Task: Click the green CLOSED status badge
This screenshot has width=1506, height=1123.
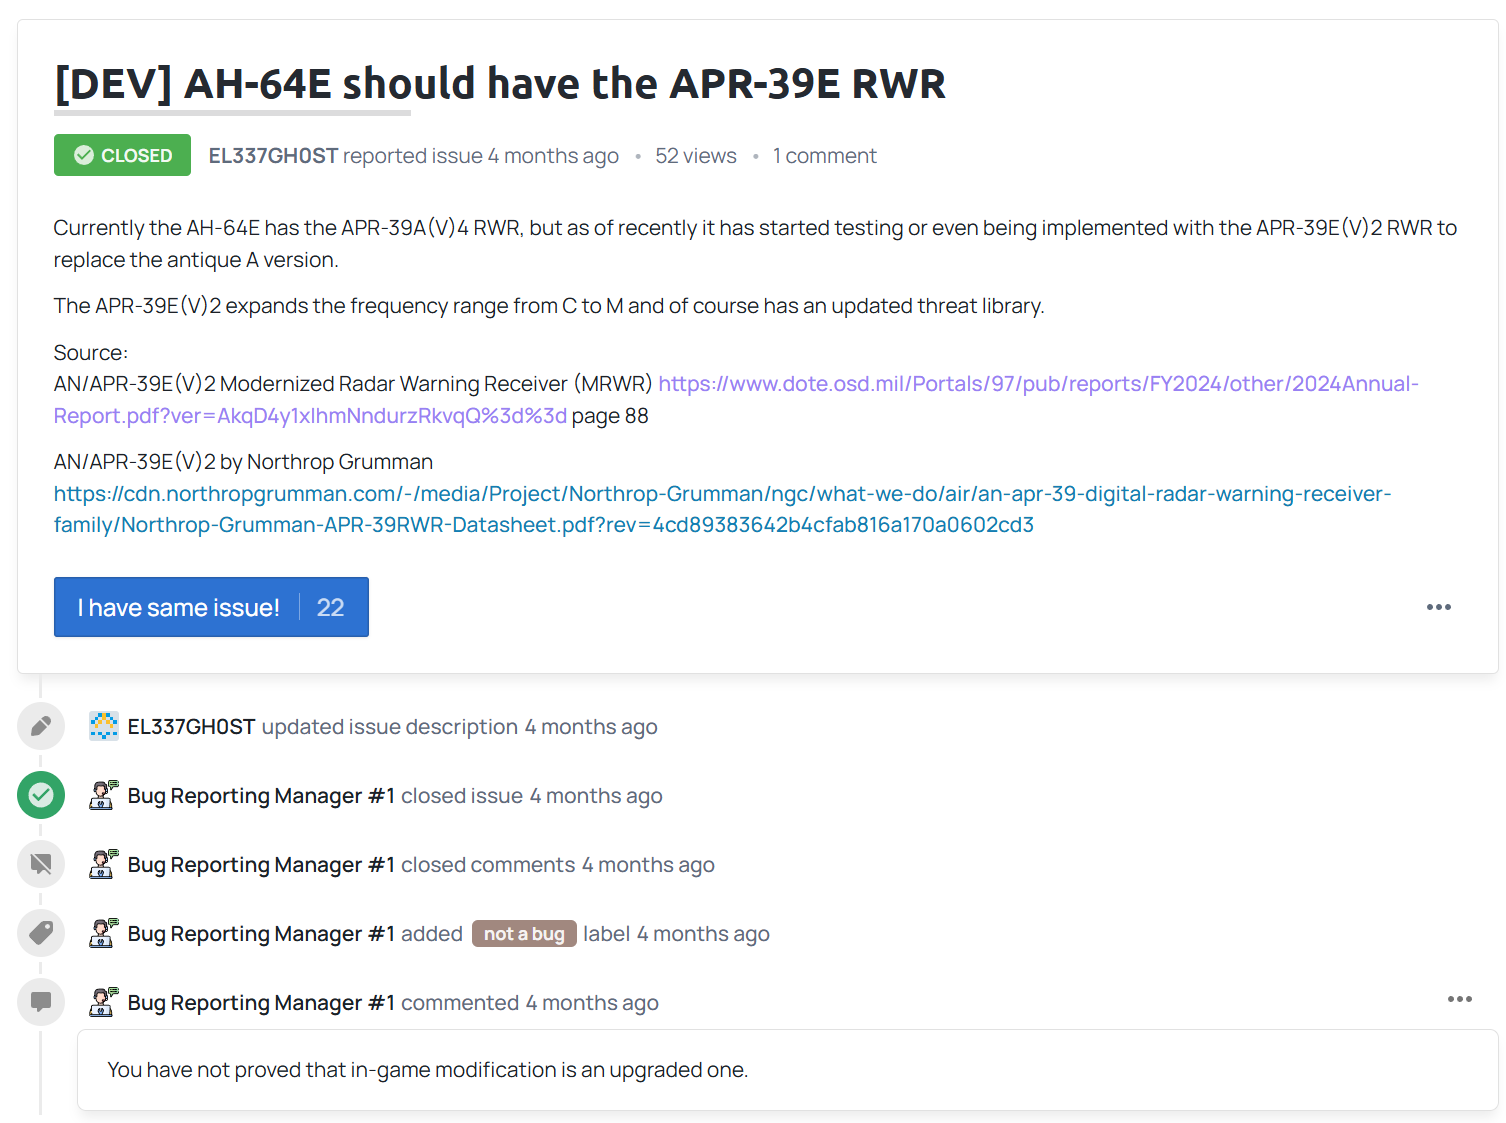Action: point(122,155)
